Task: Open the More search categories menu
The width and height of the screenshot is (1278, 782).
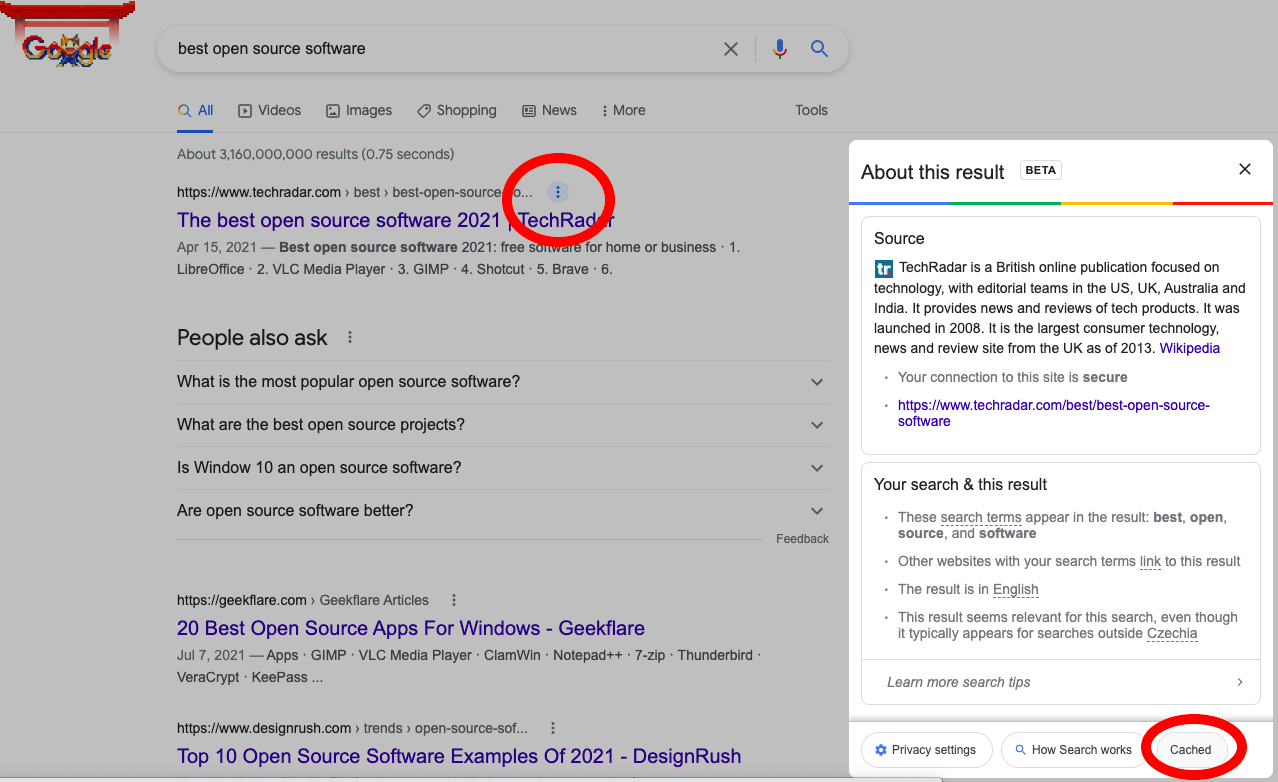Action: [623, 111]
